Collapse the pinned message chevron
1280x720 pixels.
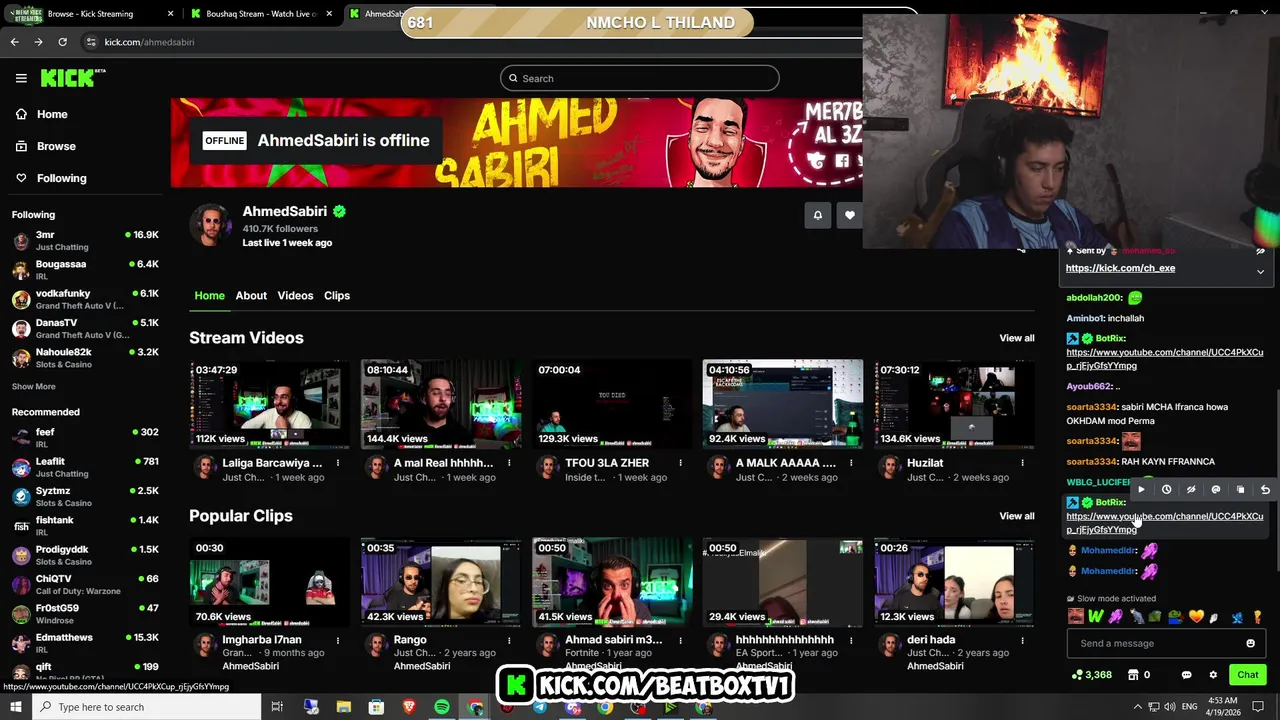[1260, 271]
